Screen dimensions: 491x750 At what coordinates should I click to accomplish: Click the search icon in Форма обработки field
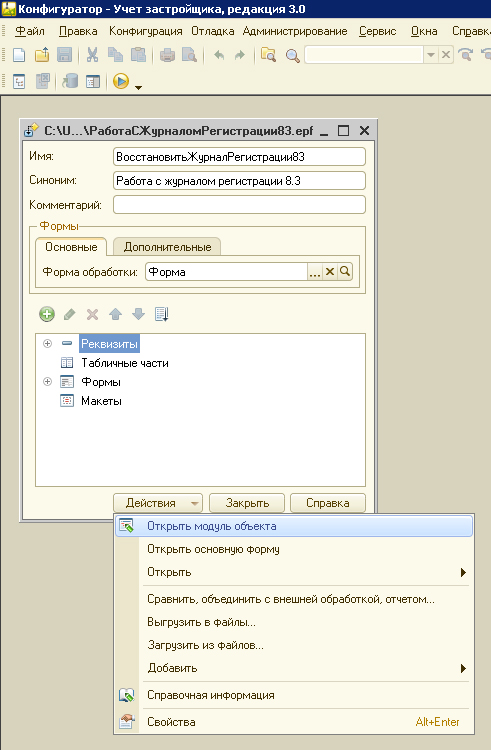[x=345, y=272]
